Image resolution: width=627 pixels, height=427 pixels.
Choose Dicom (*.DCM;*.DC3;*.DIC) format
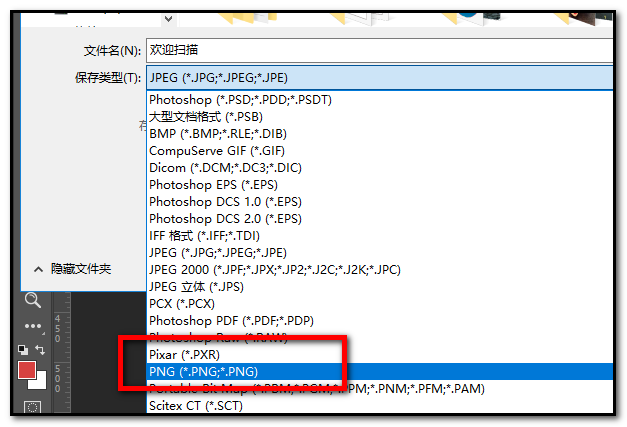click(x=379, y=168)
